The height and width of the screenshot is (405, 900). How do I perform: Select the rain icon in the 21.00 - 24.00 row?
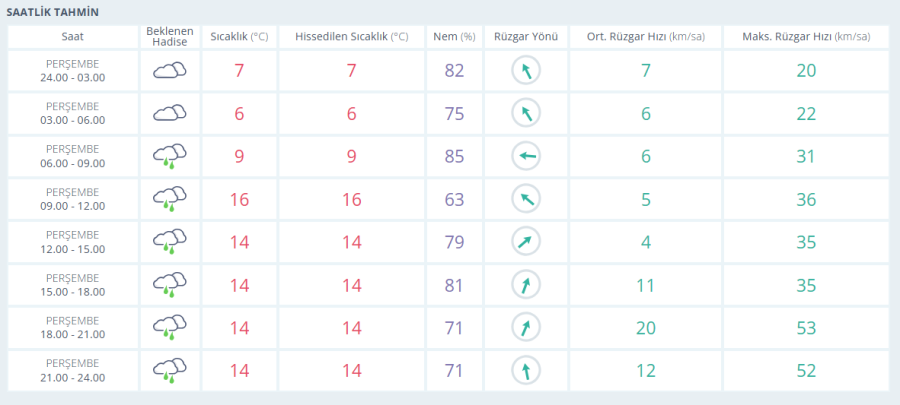(x=170, y=372)
